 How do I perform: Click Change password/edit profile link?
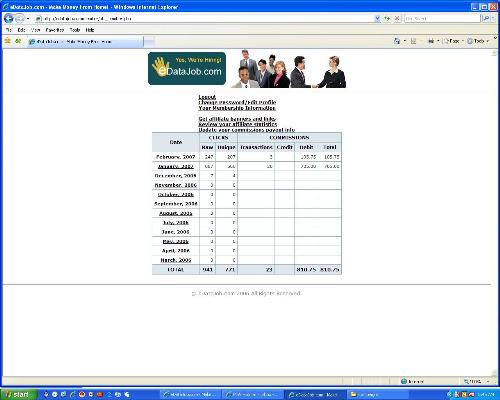pos(237,102)
